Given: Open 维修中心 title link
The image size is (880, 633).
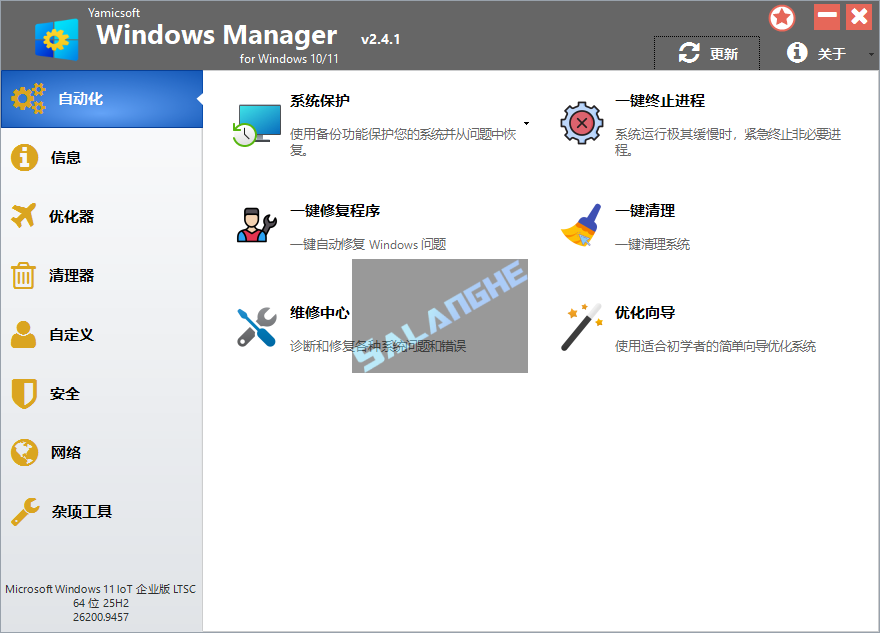Looking at the screenshot, I should pyautogui.click(x=319, y=313).
